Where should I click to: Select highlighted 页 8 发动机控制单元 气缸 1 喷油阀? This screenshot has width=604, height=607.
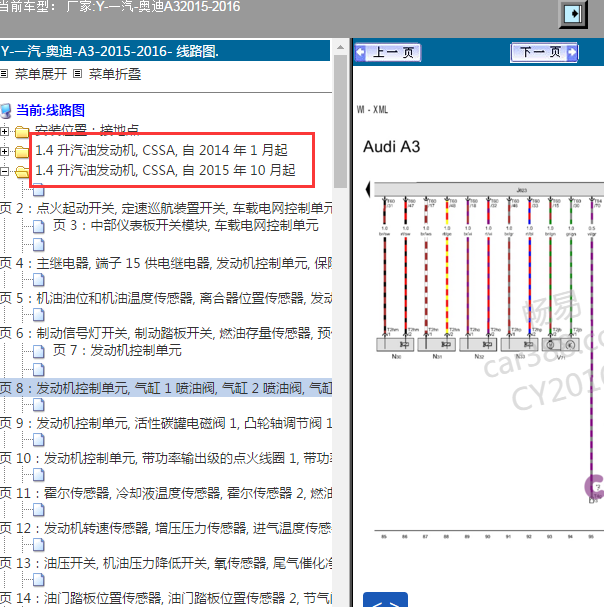pyautogui.click(x=166, y=388)
